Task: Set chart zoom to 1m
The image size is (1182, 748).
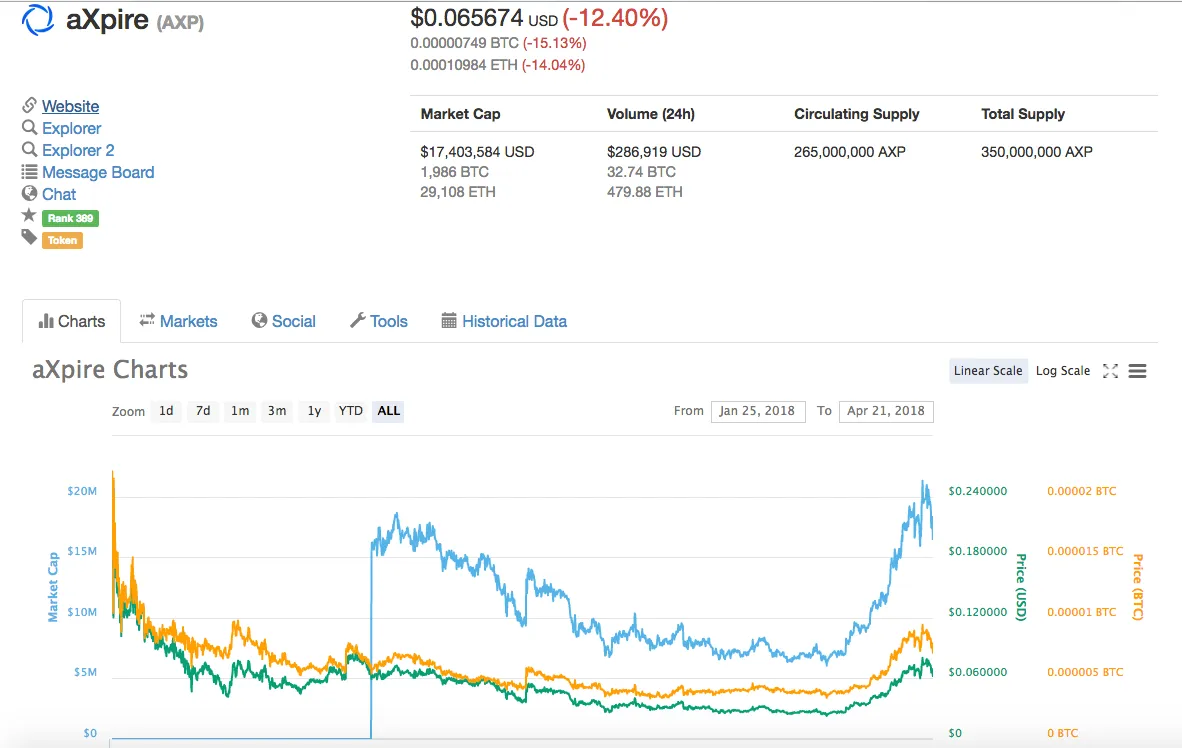Action: 240,411
